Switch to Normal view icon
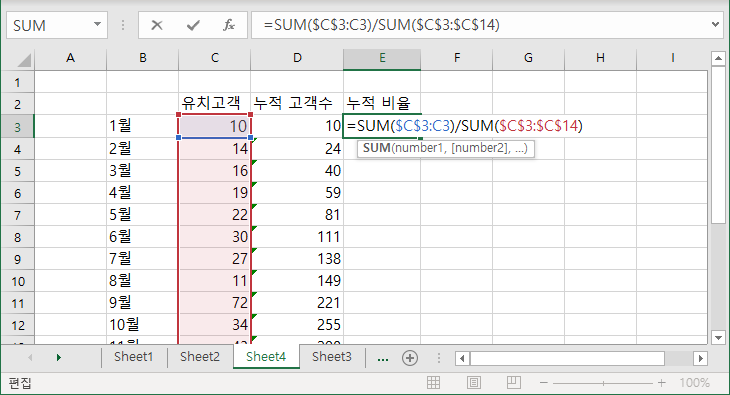The height and width of the screenshot is (395, 730). (x=433, y=383)
